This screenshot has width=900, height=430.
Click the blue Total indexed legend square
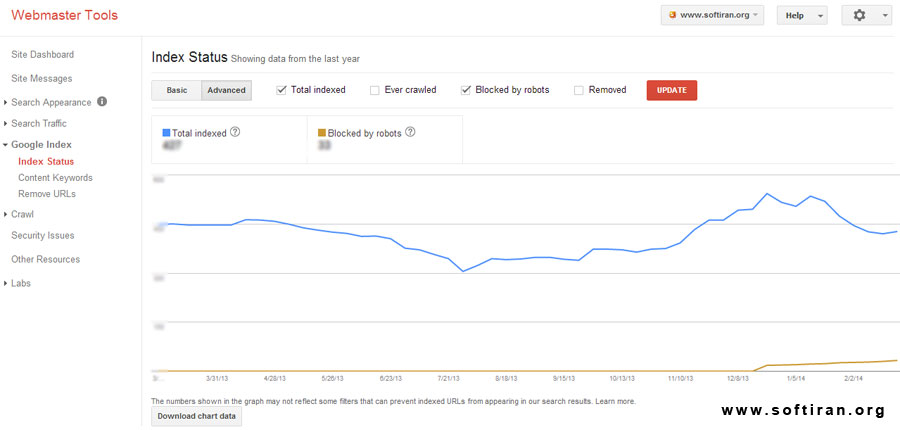coord(166,132)
